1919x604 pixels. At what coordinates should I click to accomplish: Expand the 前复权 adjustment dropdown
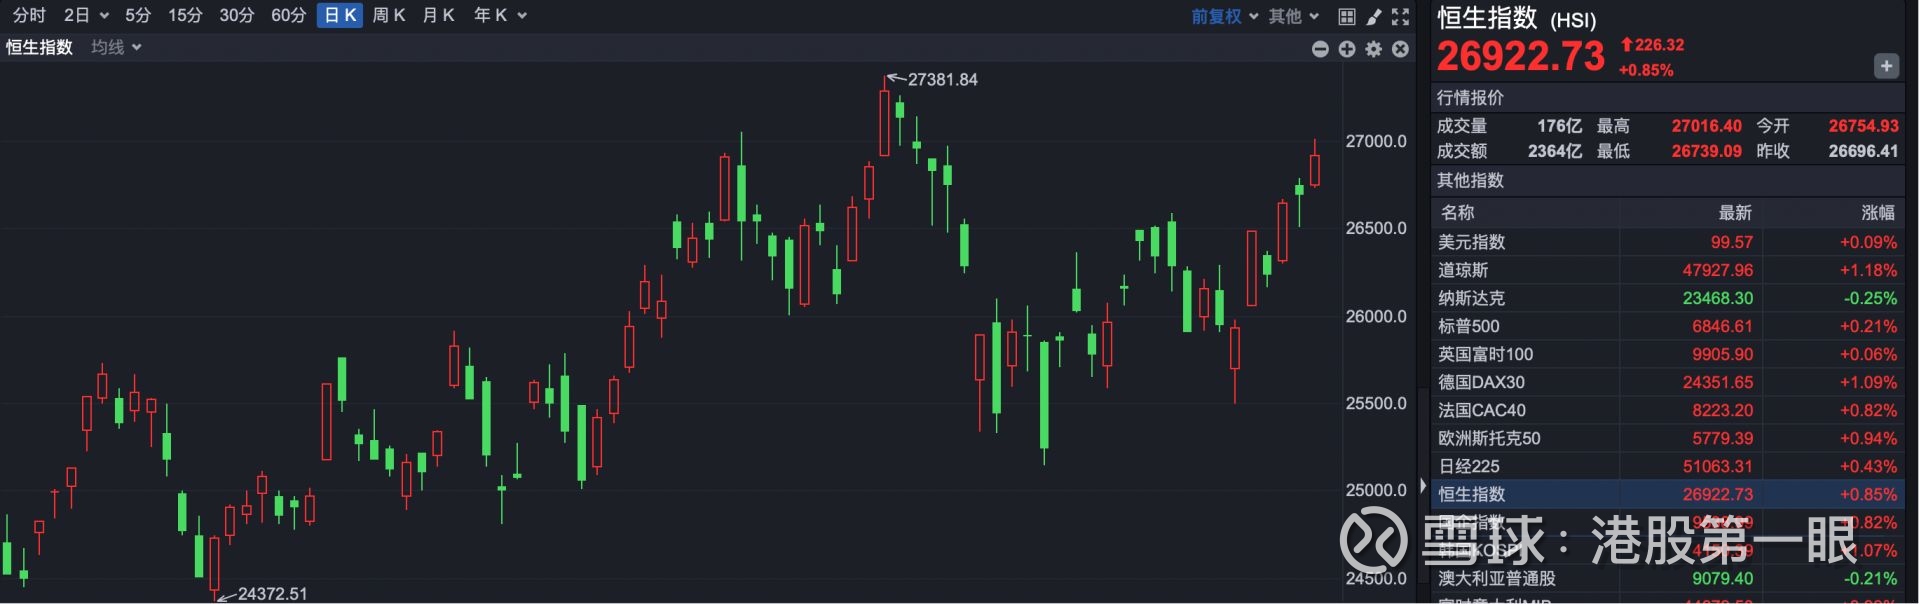(x=1224, y=16)
